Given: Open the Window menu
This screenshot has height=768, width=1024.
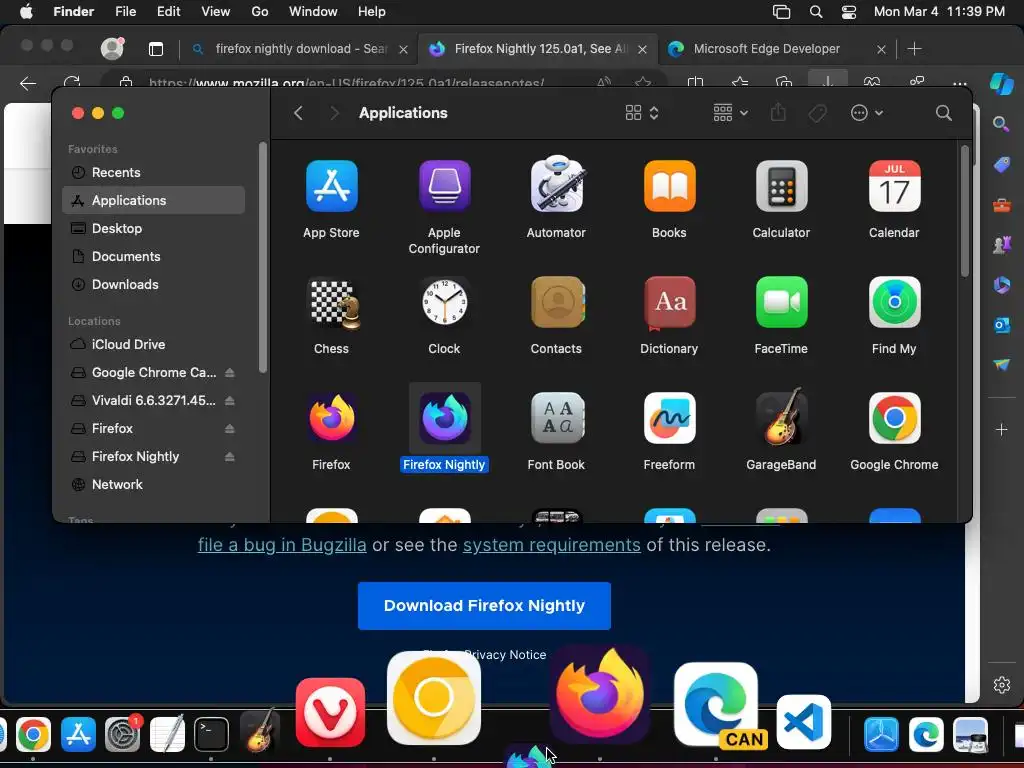Looking at the screenshot, I should (x=313, y=12).
